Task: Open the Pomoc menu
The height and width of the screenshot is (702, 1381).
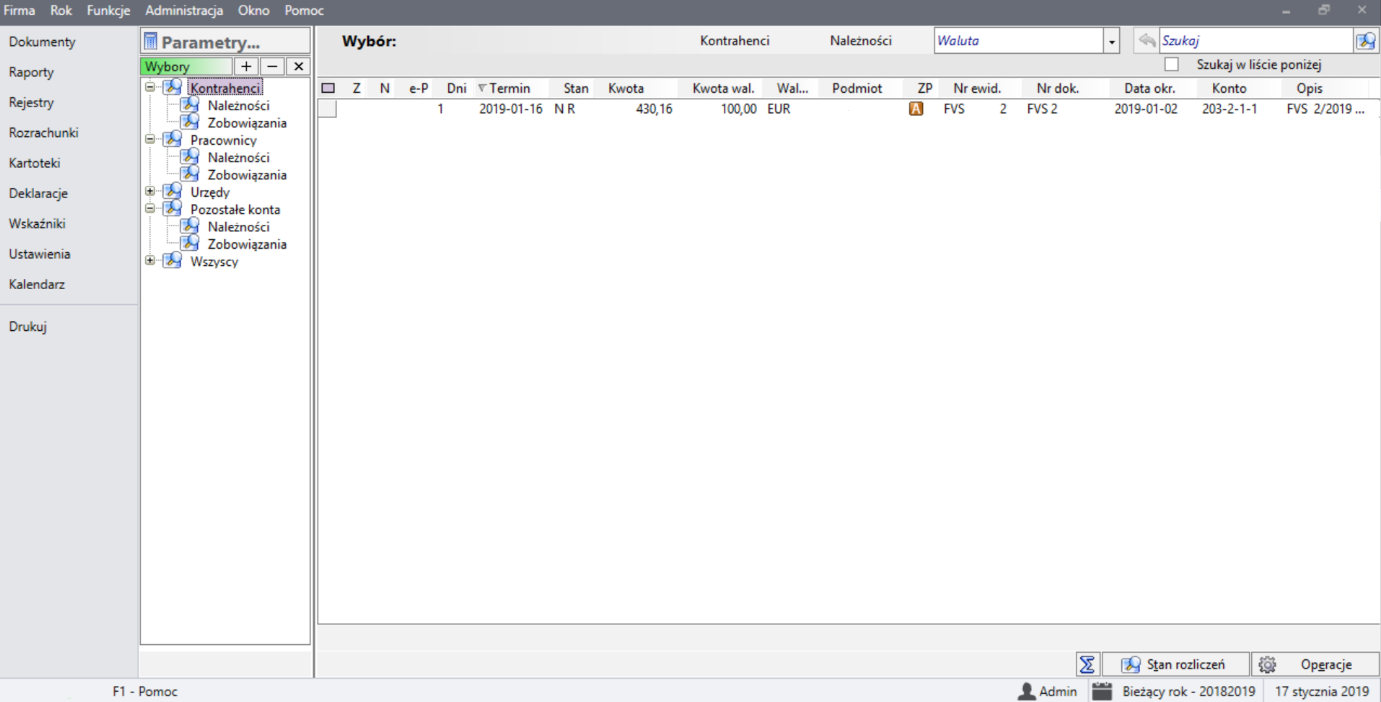Action: pos(304,10)
